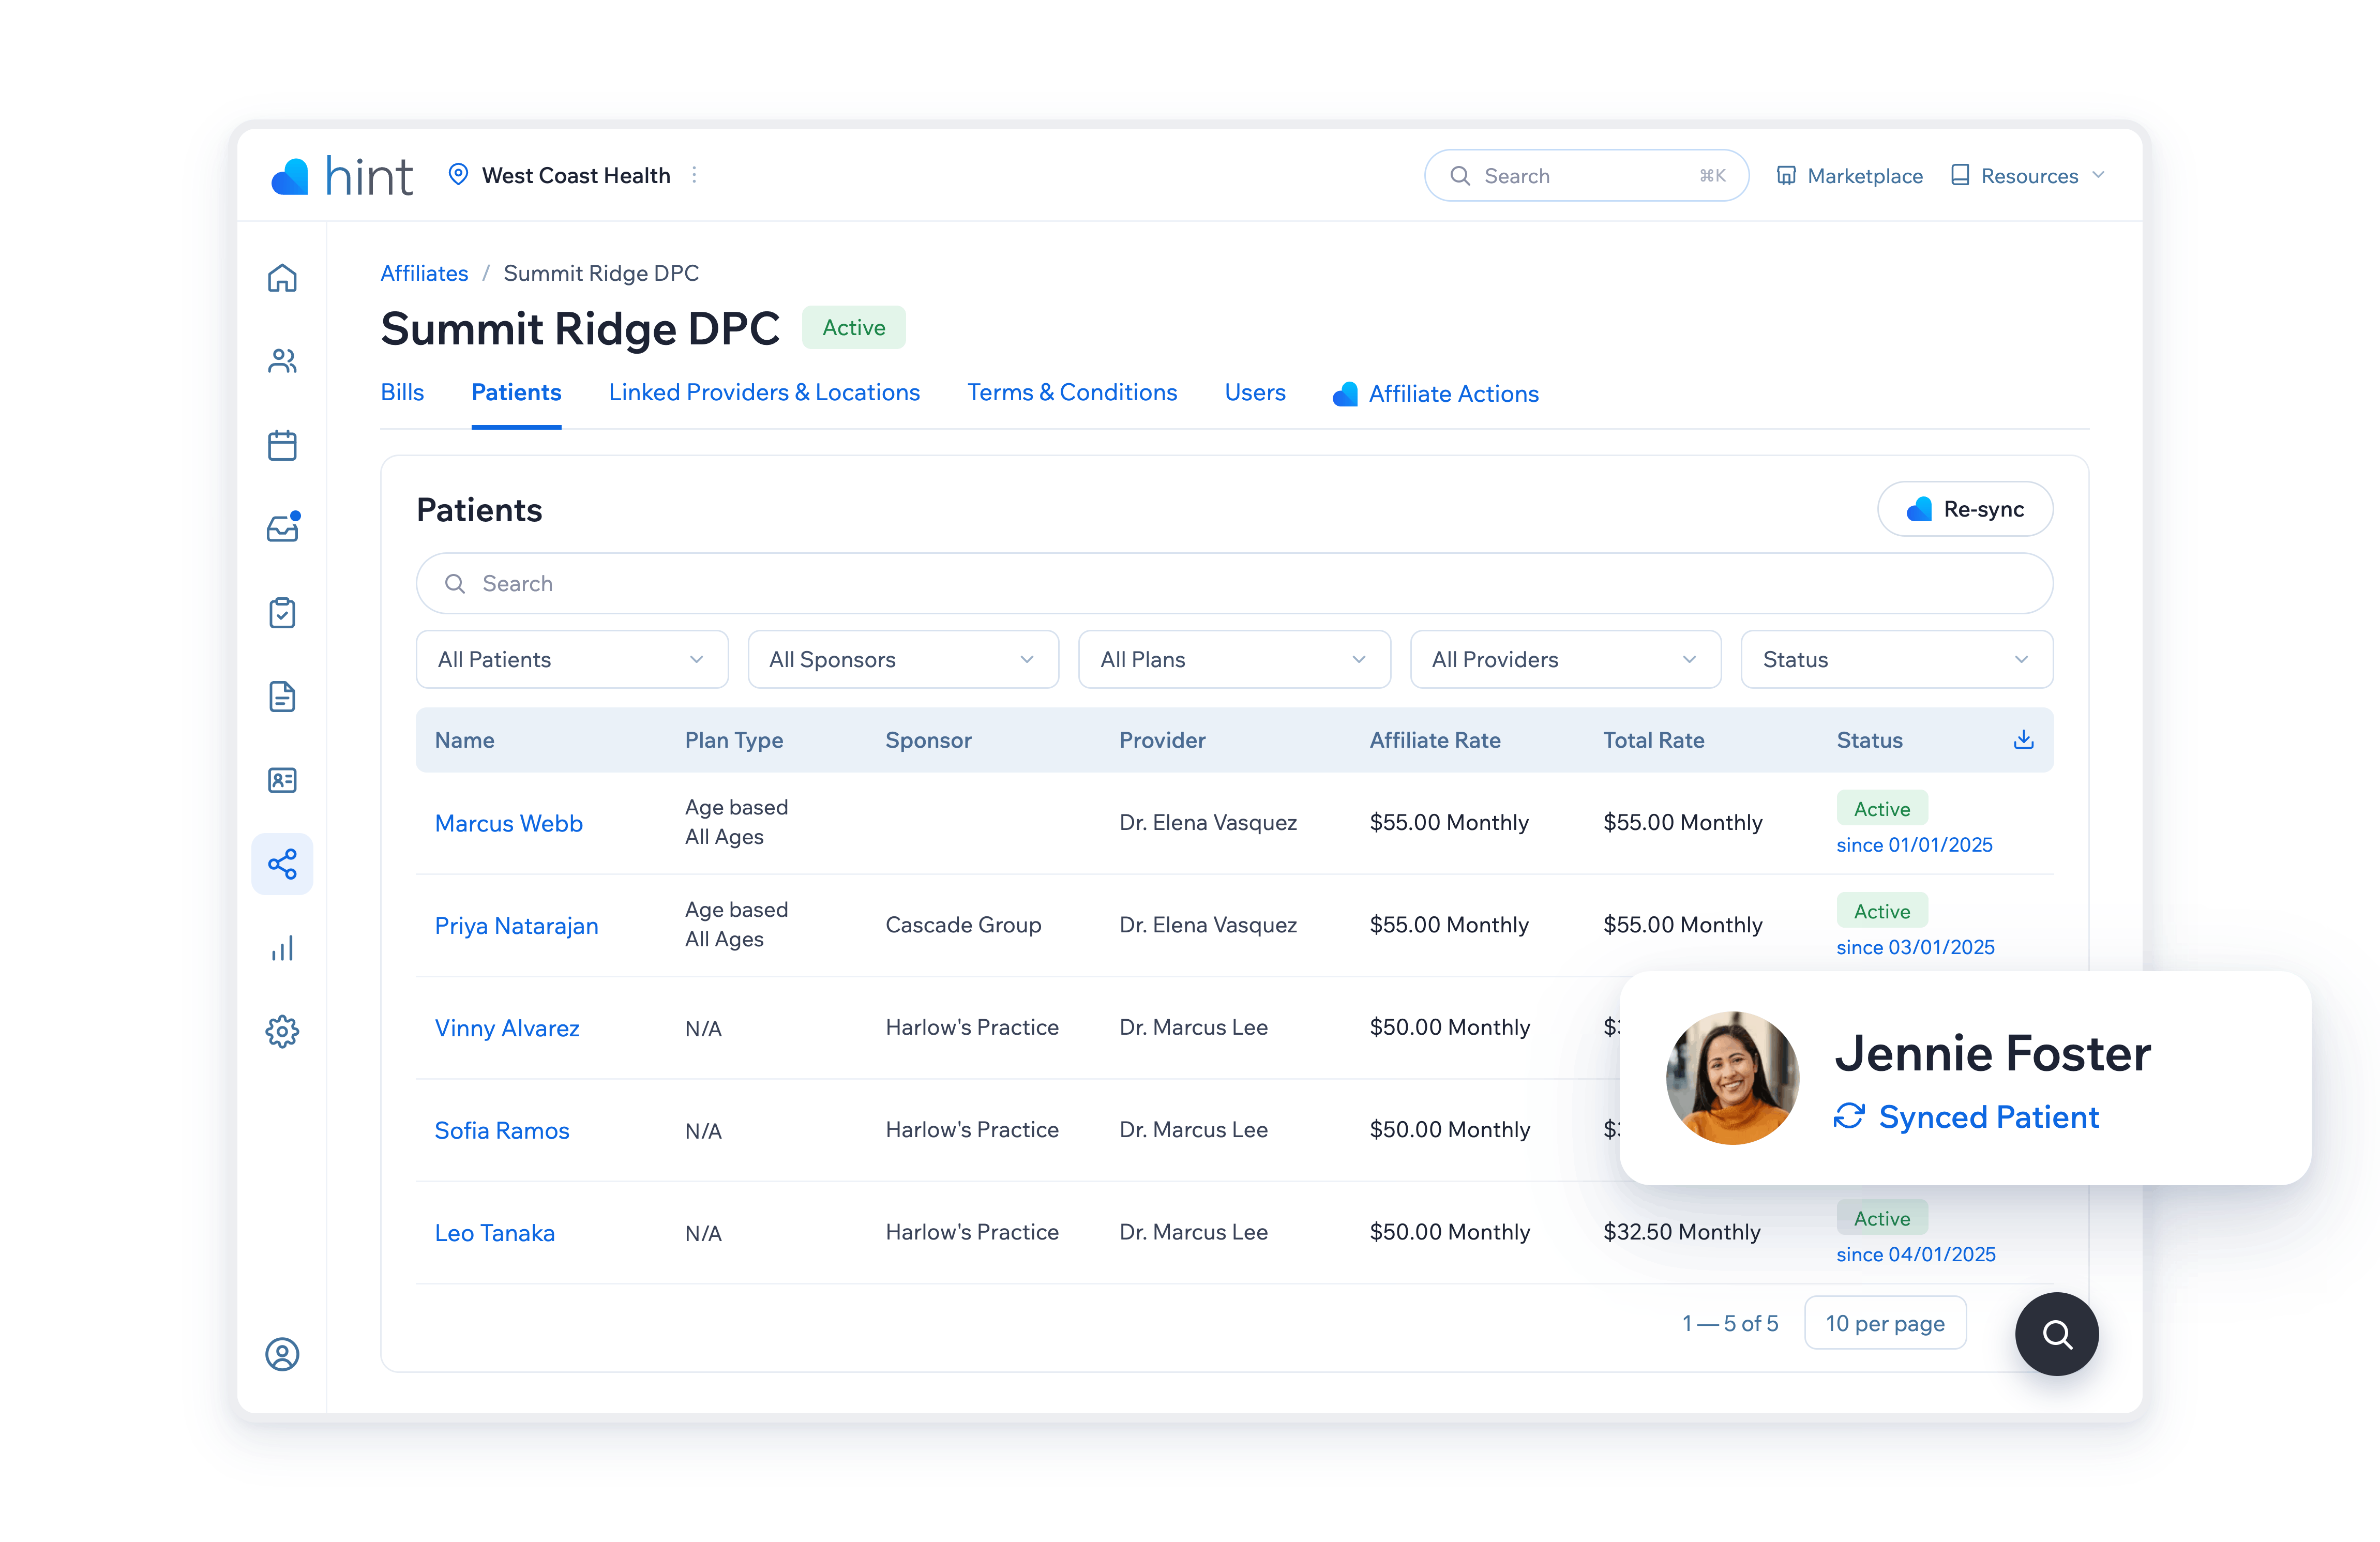Click the dark floating search button
Image resolution: width=2380 pixels, height=1542 pixels.
tap(2056, 1334)
